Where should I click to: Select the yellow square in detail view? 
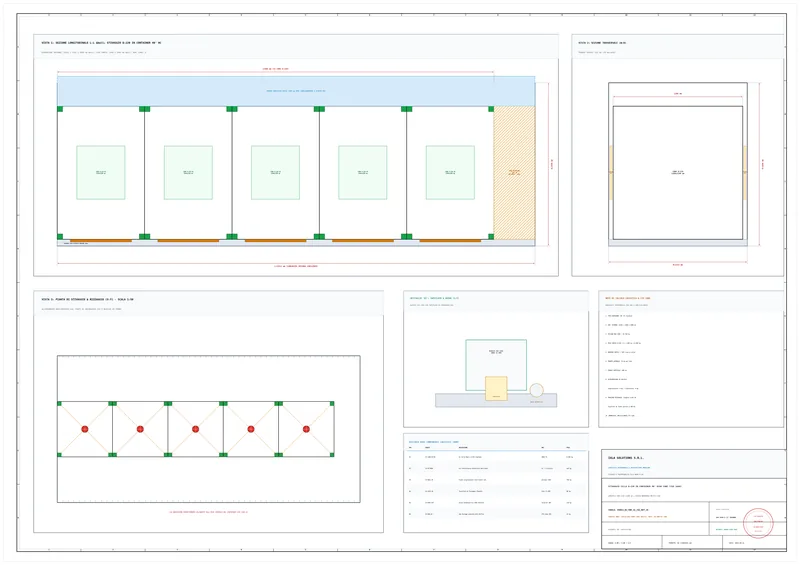click(x=496, y=388)
